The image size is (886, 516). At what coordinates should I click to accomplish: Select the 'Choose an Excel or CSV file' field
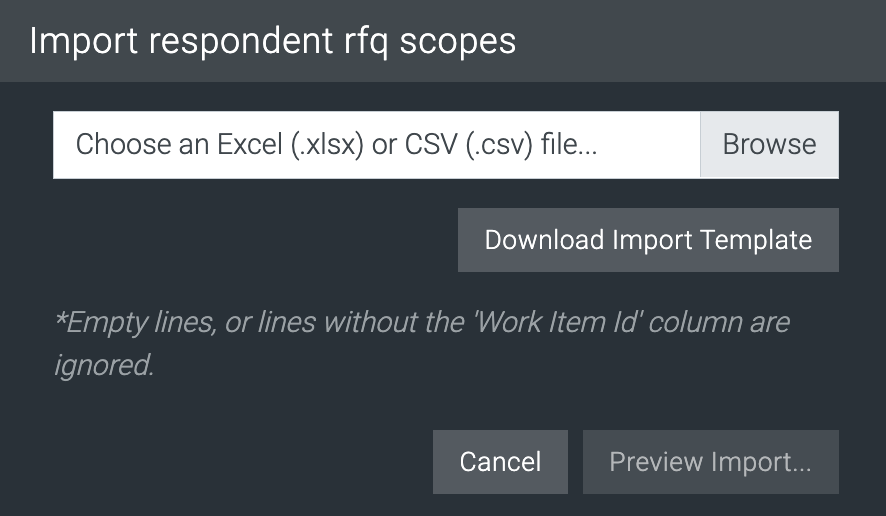(376, 145)
